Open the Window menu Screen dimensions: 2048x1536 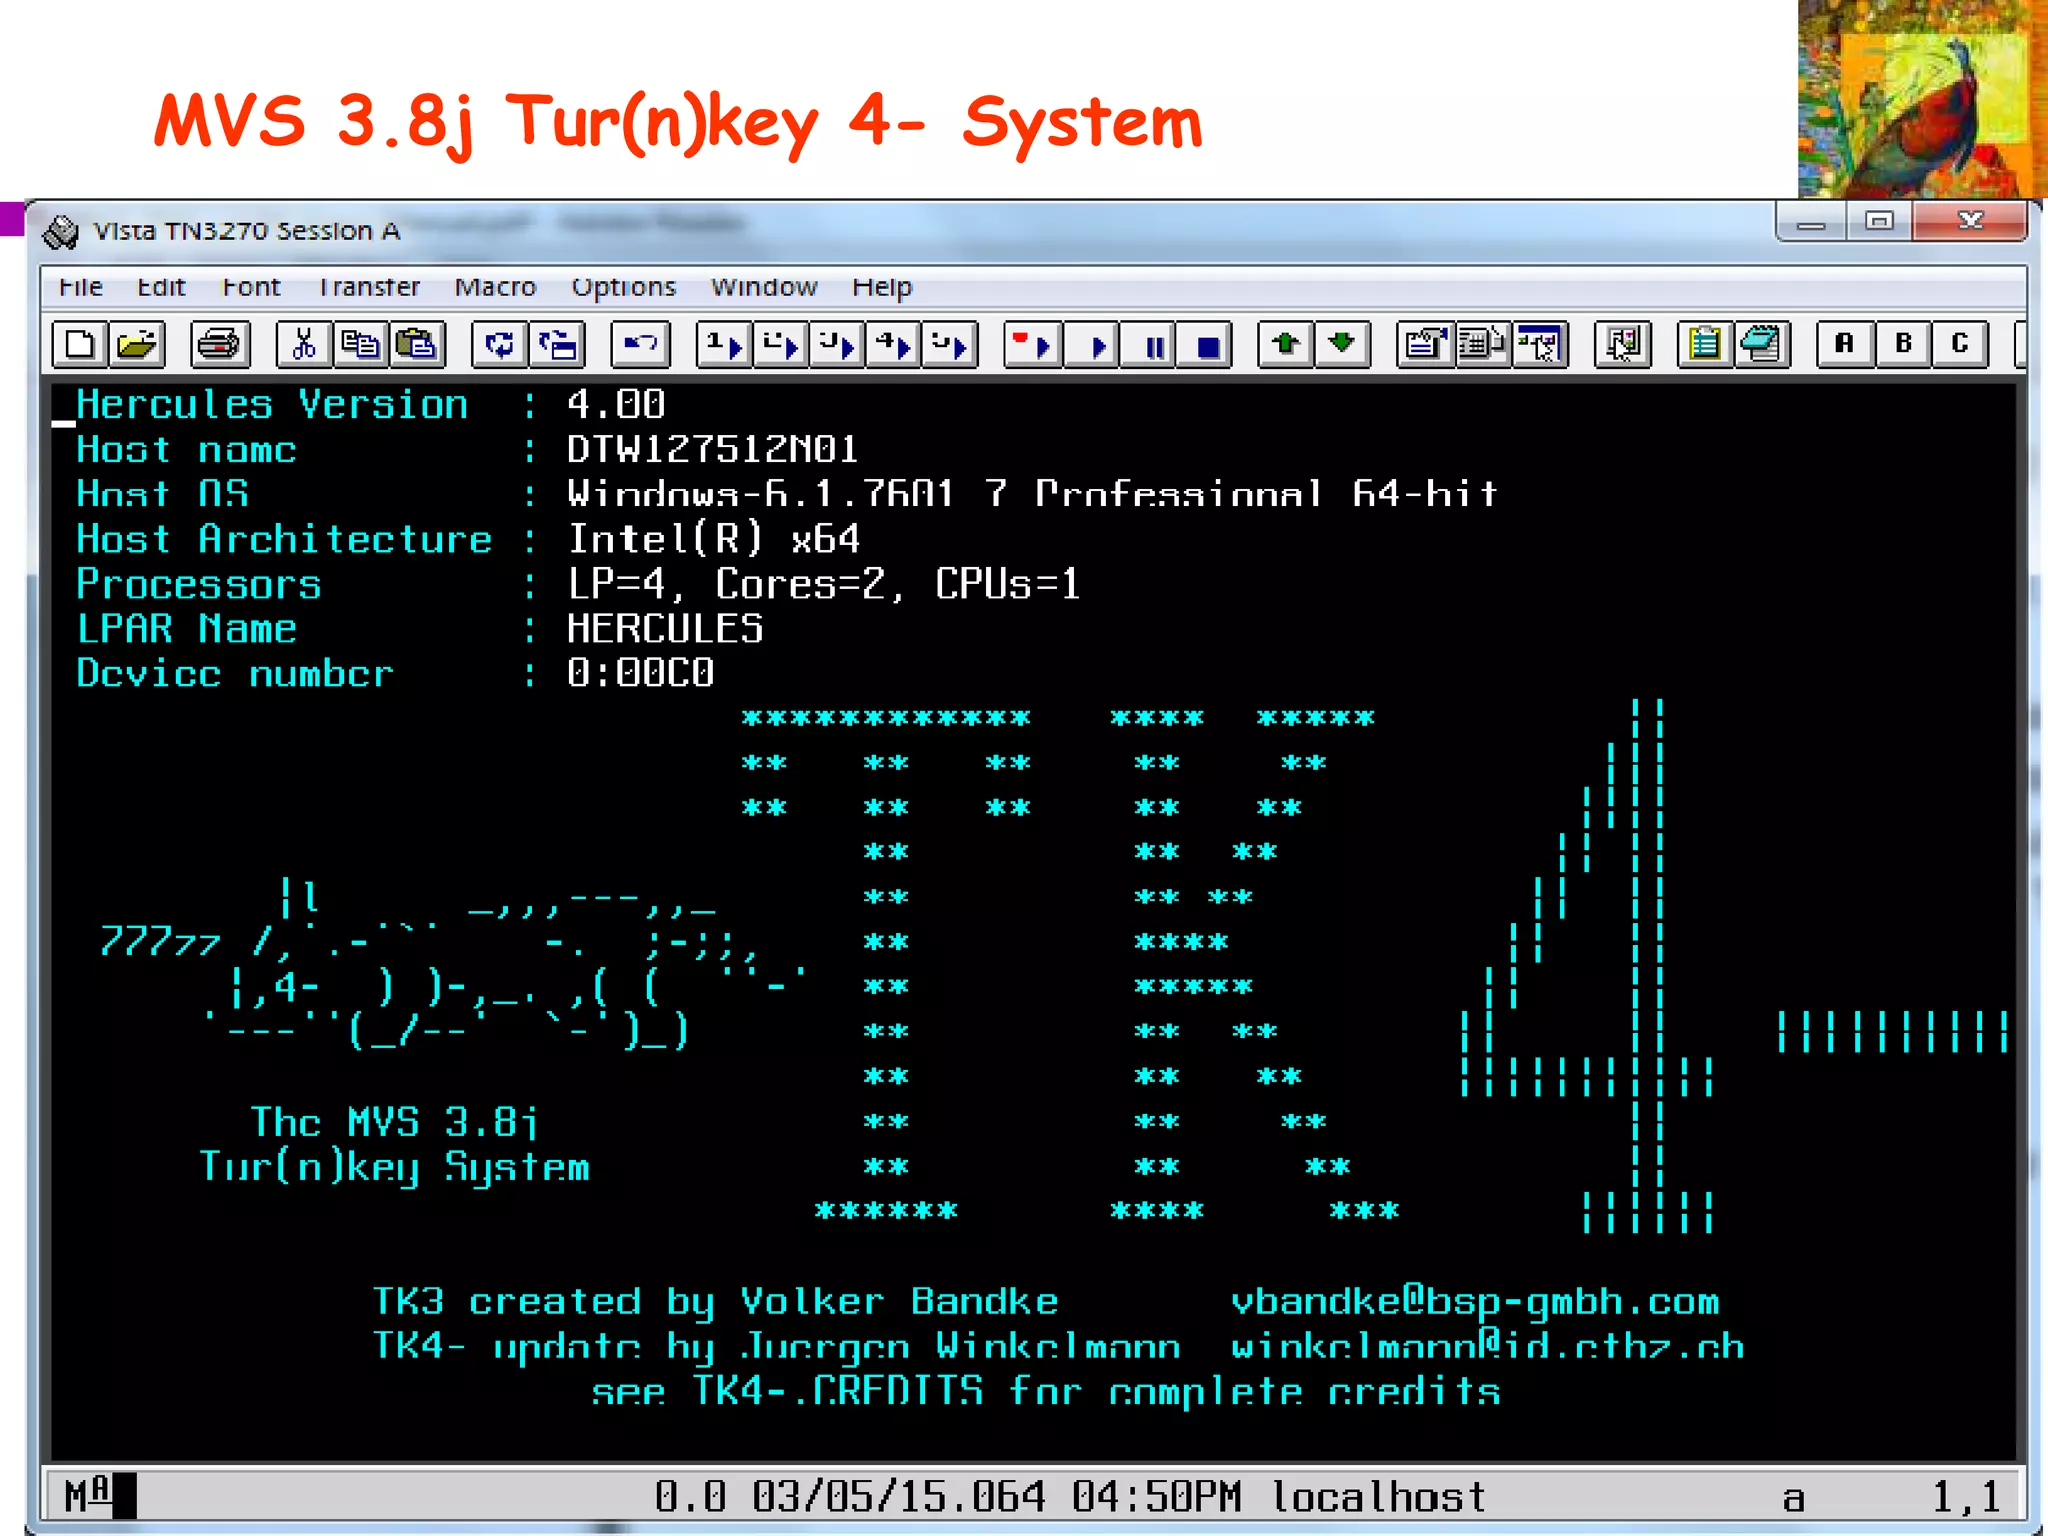(764, 288)
